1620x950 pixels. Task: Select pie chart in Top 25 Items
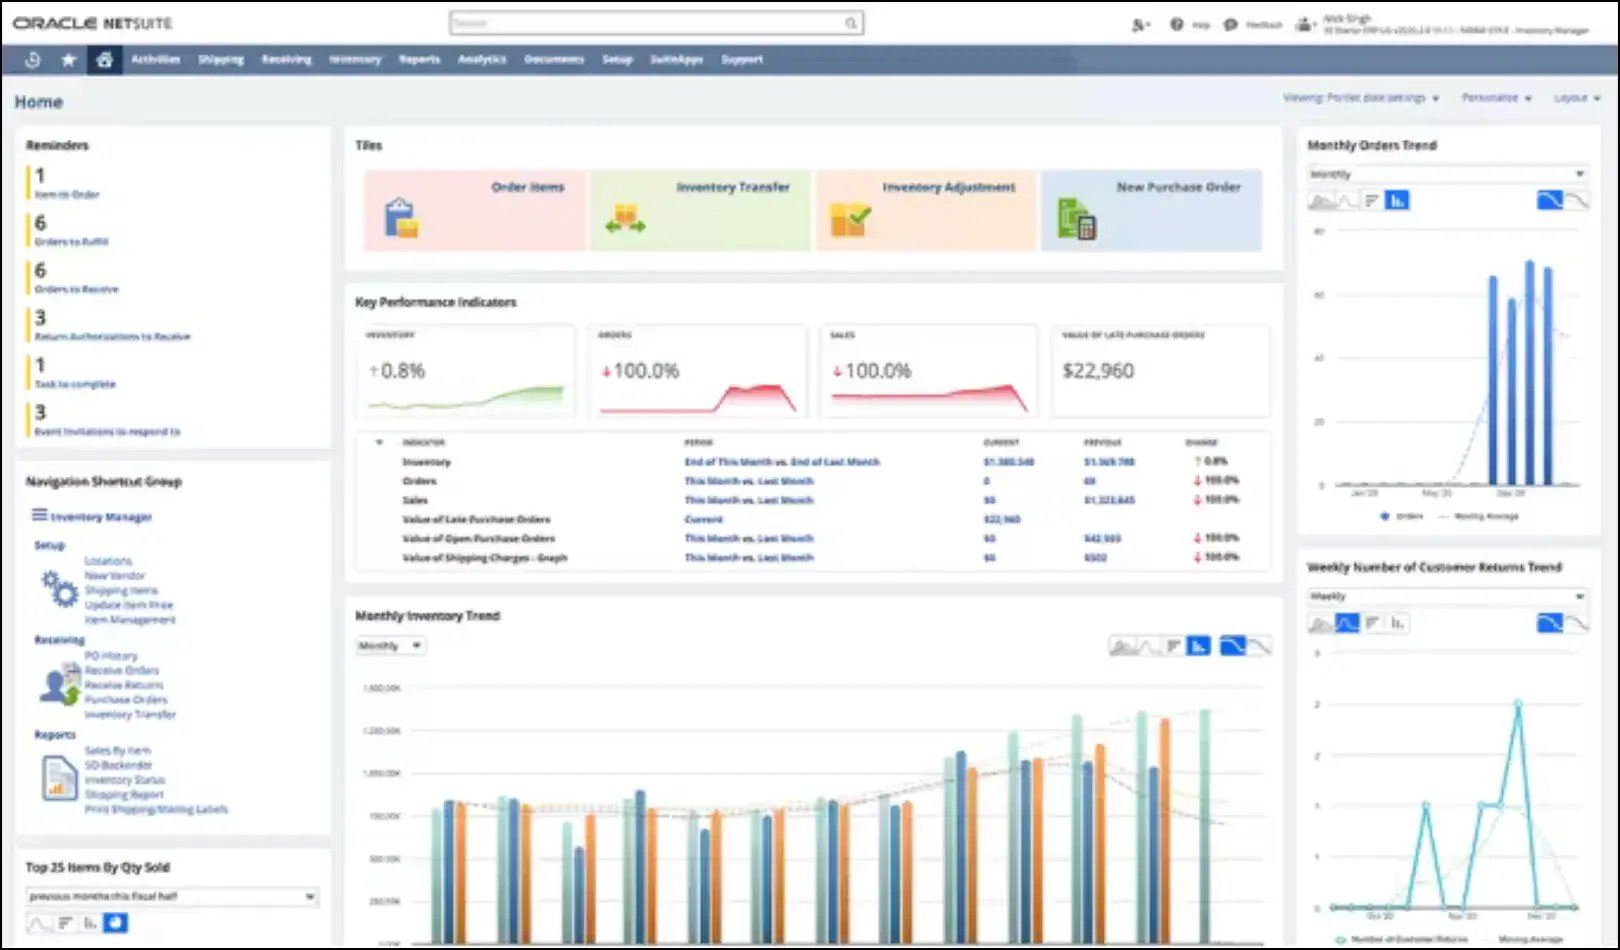pos(116,923)
